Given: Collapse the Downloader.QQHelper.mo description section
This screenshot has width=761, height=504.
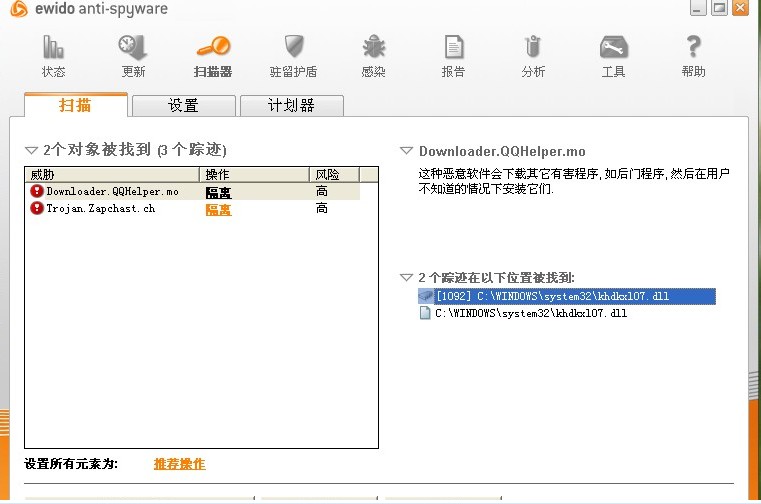Looking at the screenshot, I should pyautogui.click(x=406, y=151).
